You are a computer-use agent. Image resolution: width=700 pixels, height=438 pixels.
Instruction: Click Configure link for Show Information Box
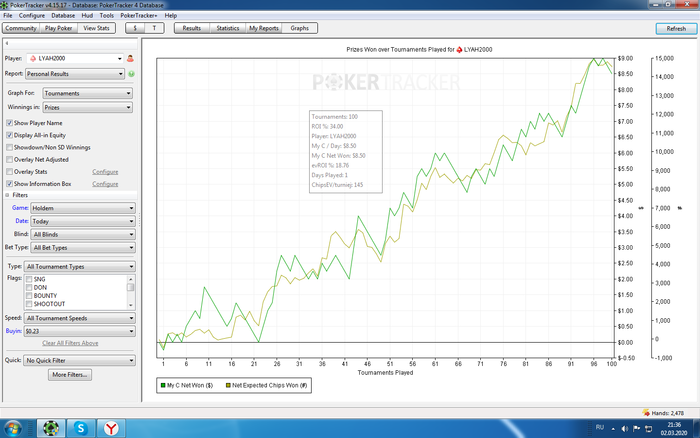(x=105, y=184)
